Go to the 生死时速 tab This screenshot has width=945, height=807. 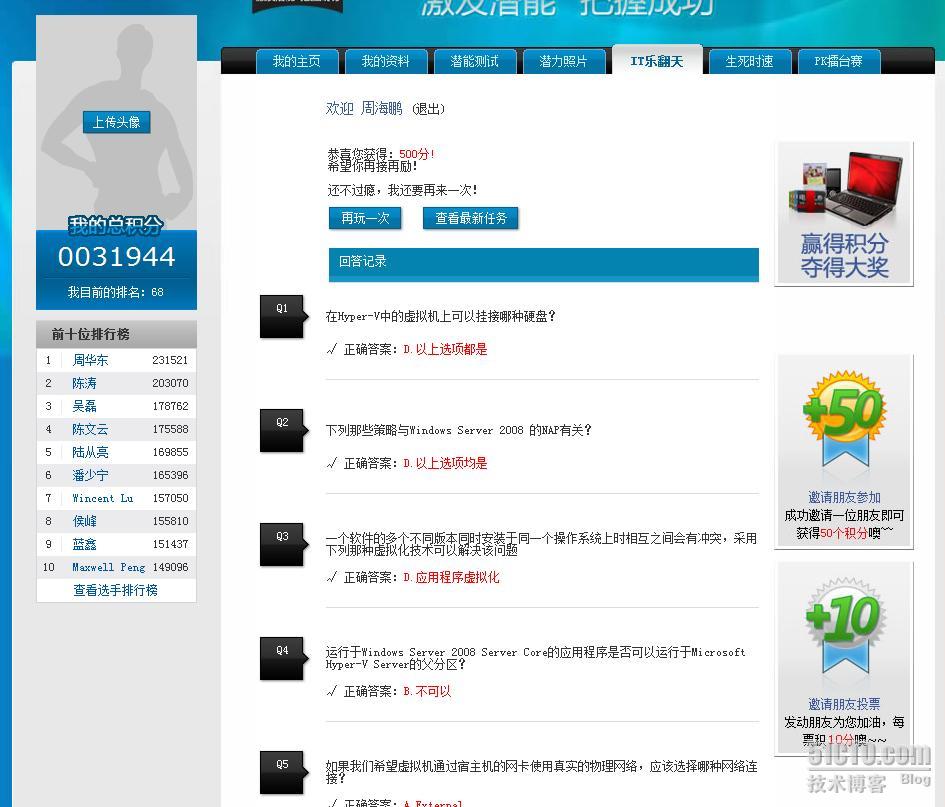(750, 61)
